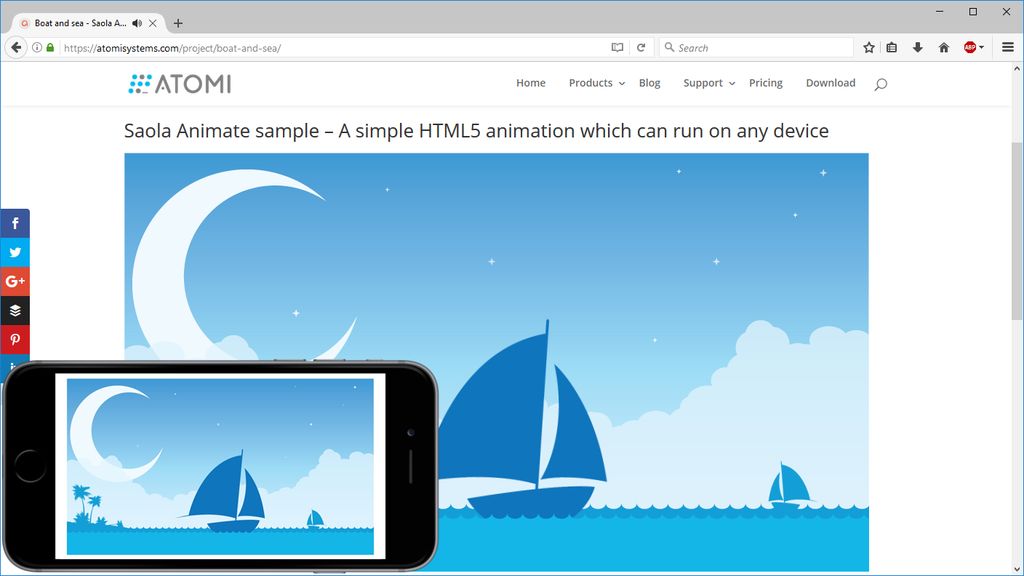1024x576 pixels.
Task: Open the Firefox hamburger menu
Action: tap(1007, 47)
